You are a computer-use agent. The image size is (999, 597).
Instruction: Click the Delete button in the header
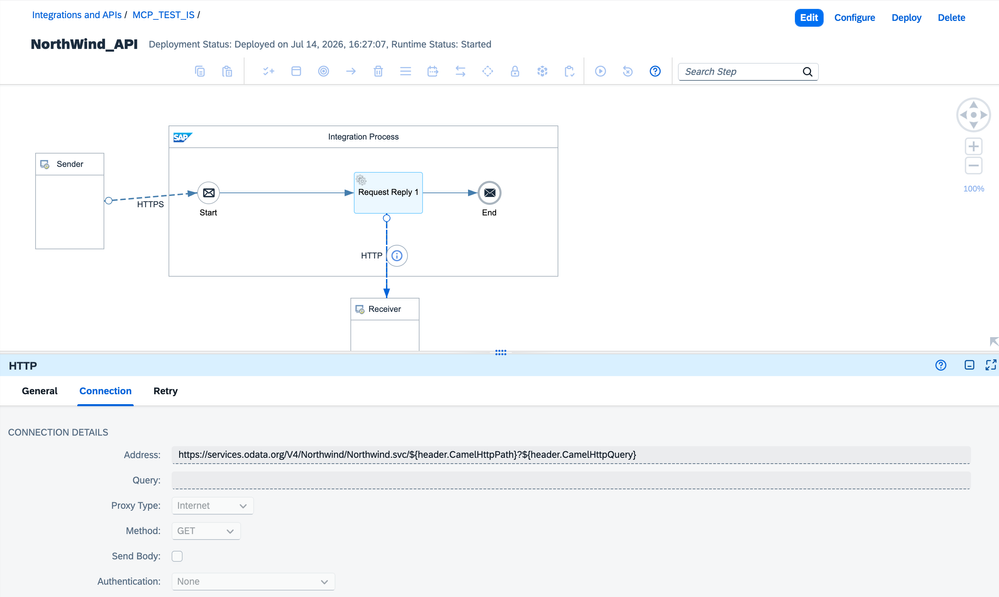tap(951, 18)
